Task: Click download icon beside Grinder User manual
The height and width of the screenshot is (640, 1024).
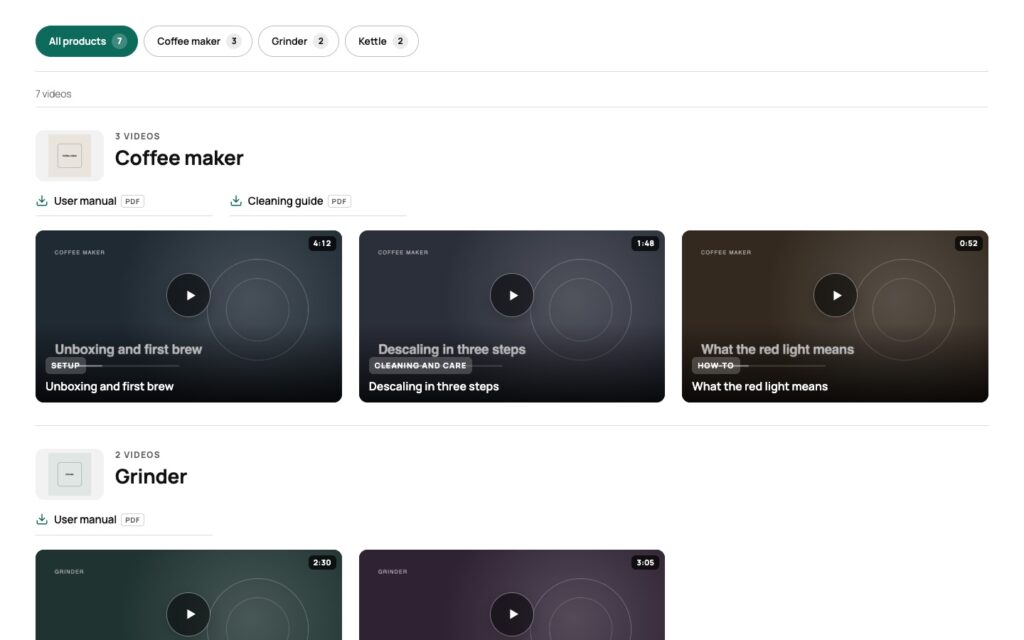Action: (x=42, y=519)
